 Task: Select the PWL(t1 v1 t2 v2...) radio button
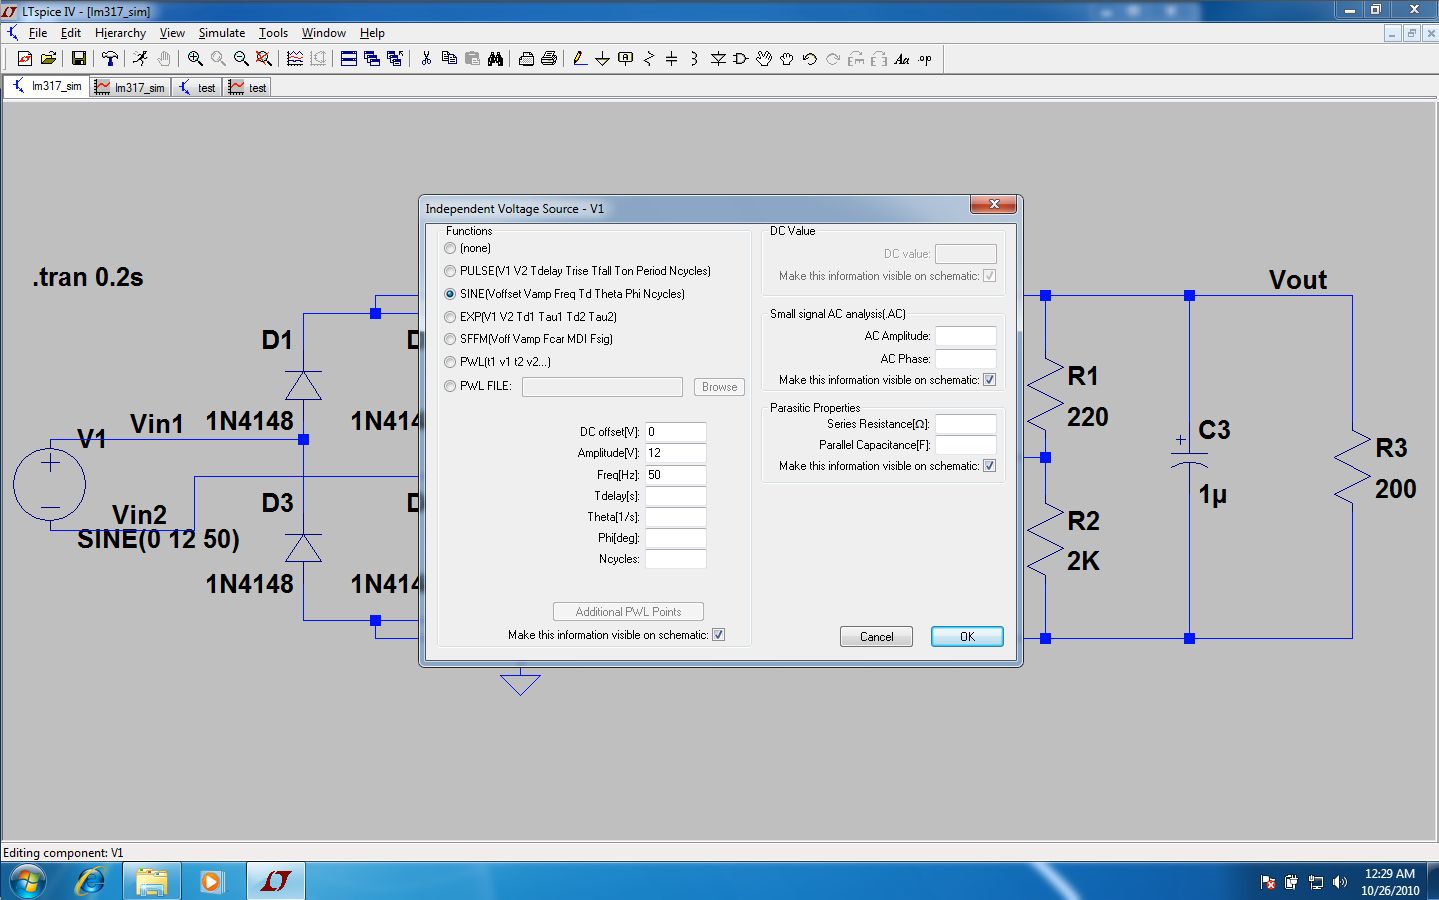point(450,362)
